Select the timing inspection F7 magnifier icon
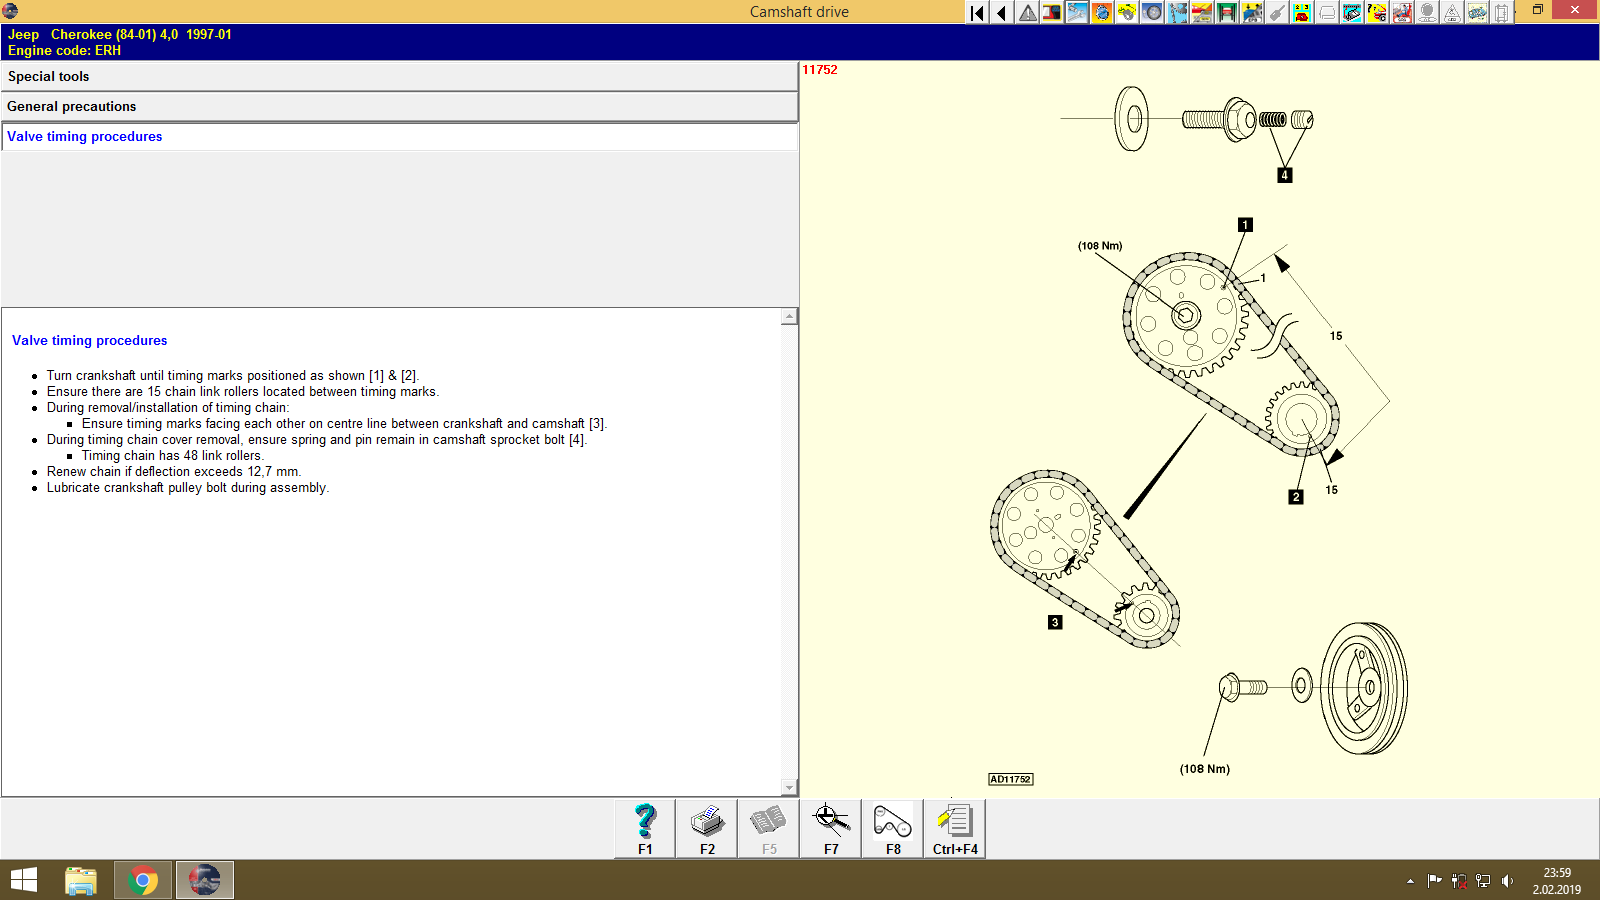Screen dimensions: 1600x900 (x=829, y=828)
